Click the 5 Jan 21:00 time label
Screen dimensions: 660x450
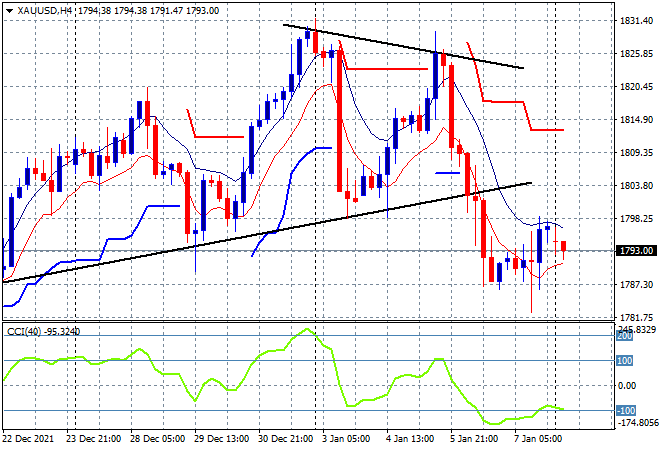[x=474, y=439]
